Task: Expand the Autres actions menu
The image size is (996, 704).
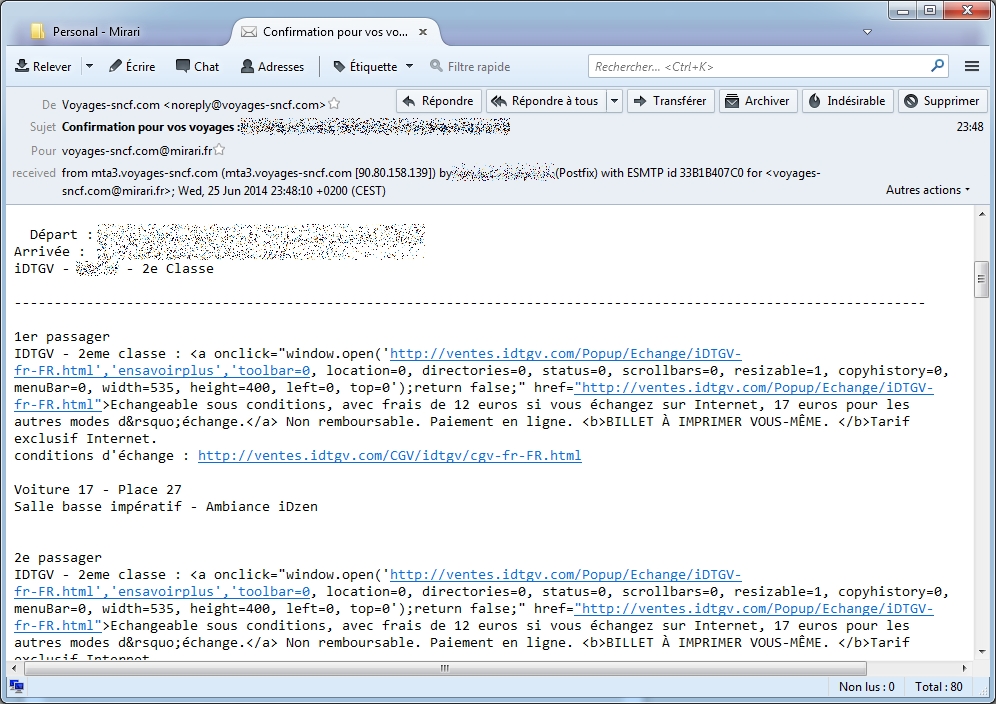Action: click(x=927, y=190)
